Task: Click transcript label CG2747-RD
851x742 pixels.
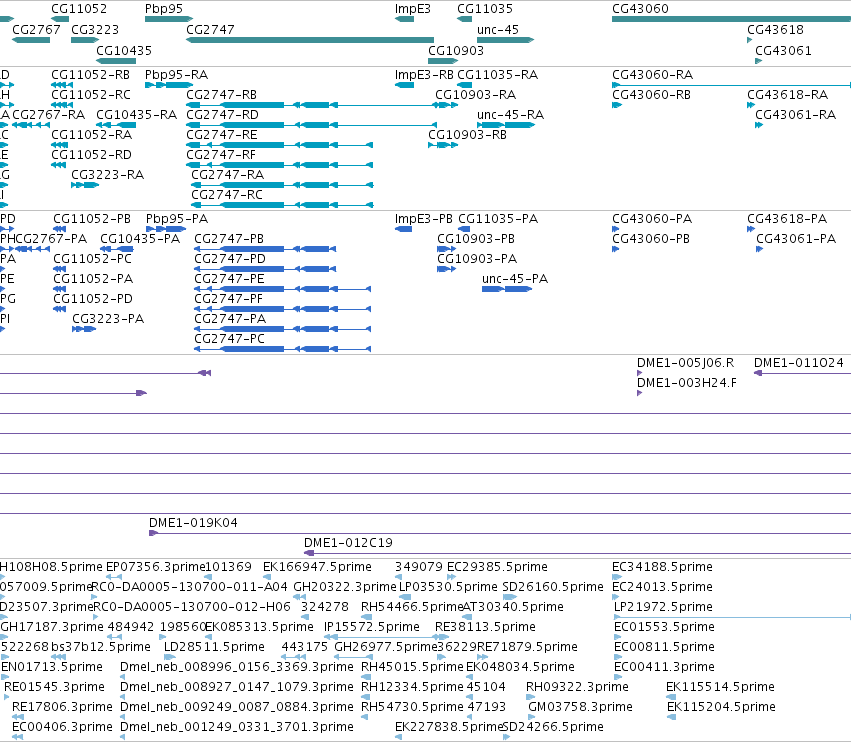Action: pos(222,115)
